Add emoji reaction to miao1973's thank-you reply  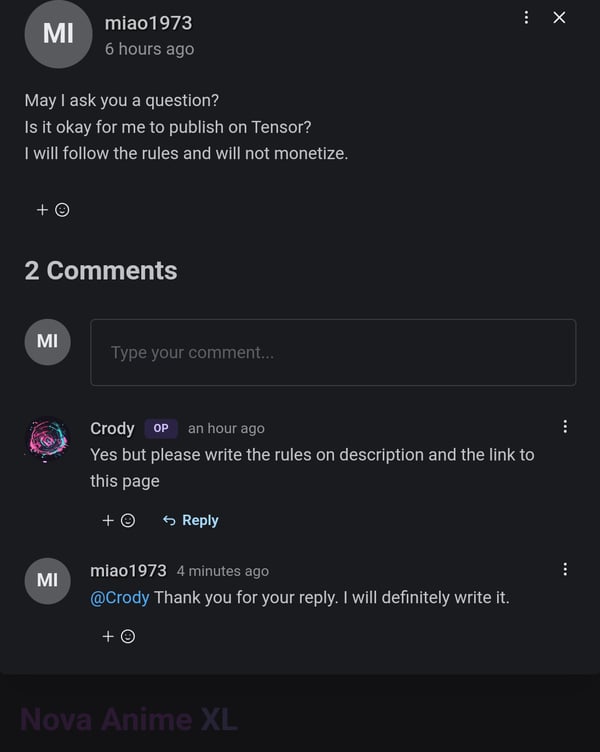click(x=118, y=636)
